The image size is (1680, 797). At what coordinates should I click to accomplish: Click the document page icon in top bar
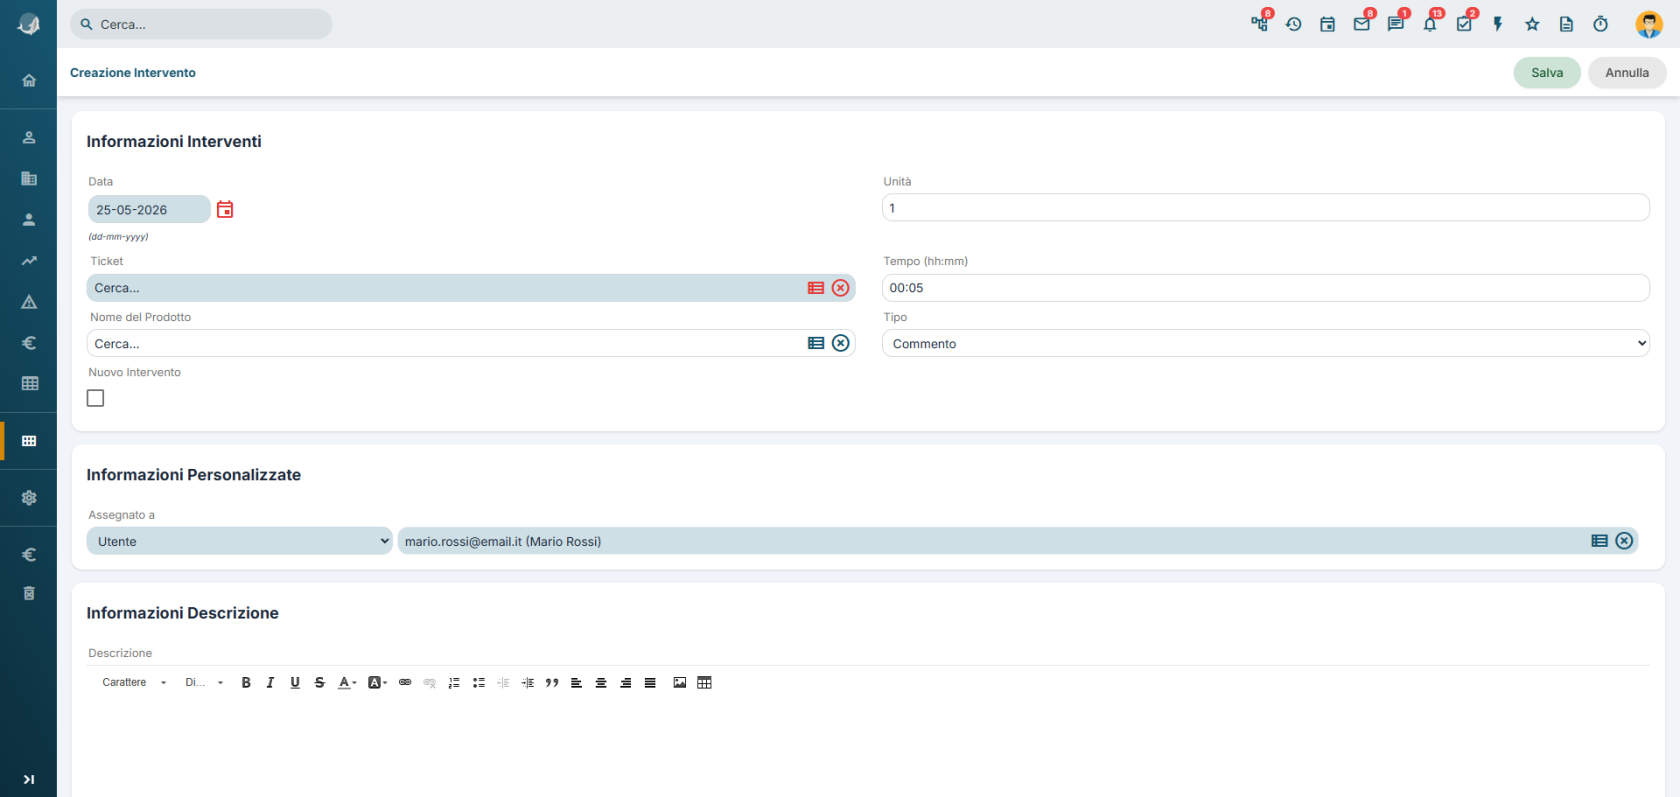(x=1566, y=24)
